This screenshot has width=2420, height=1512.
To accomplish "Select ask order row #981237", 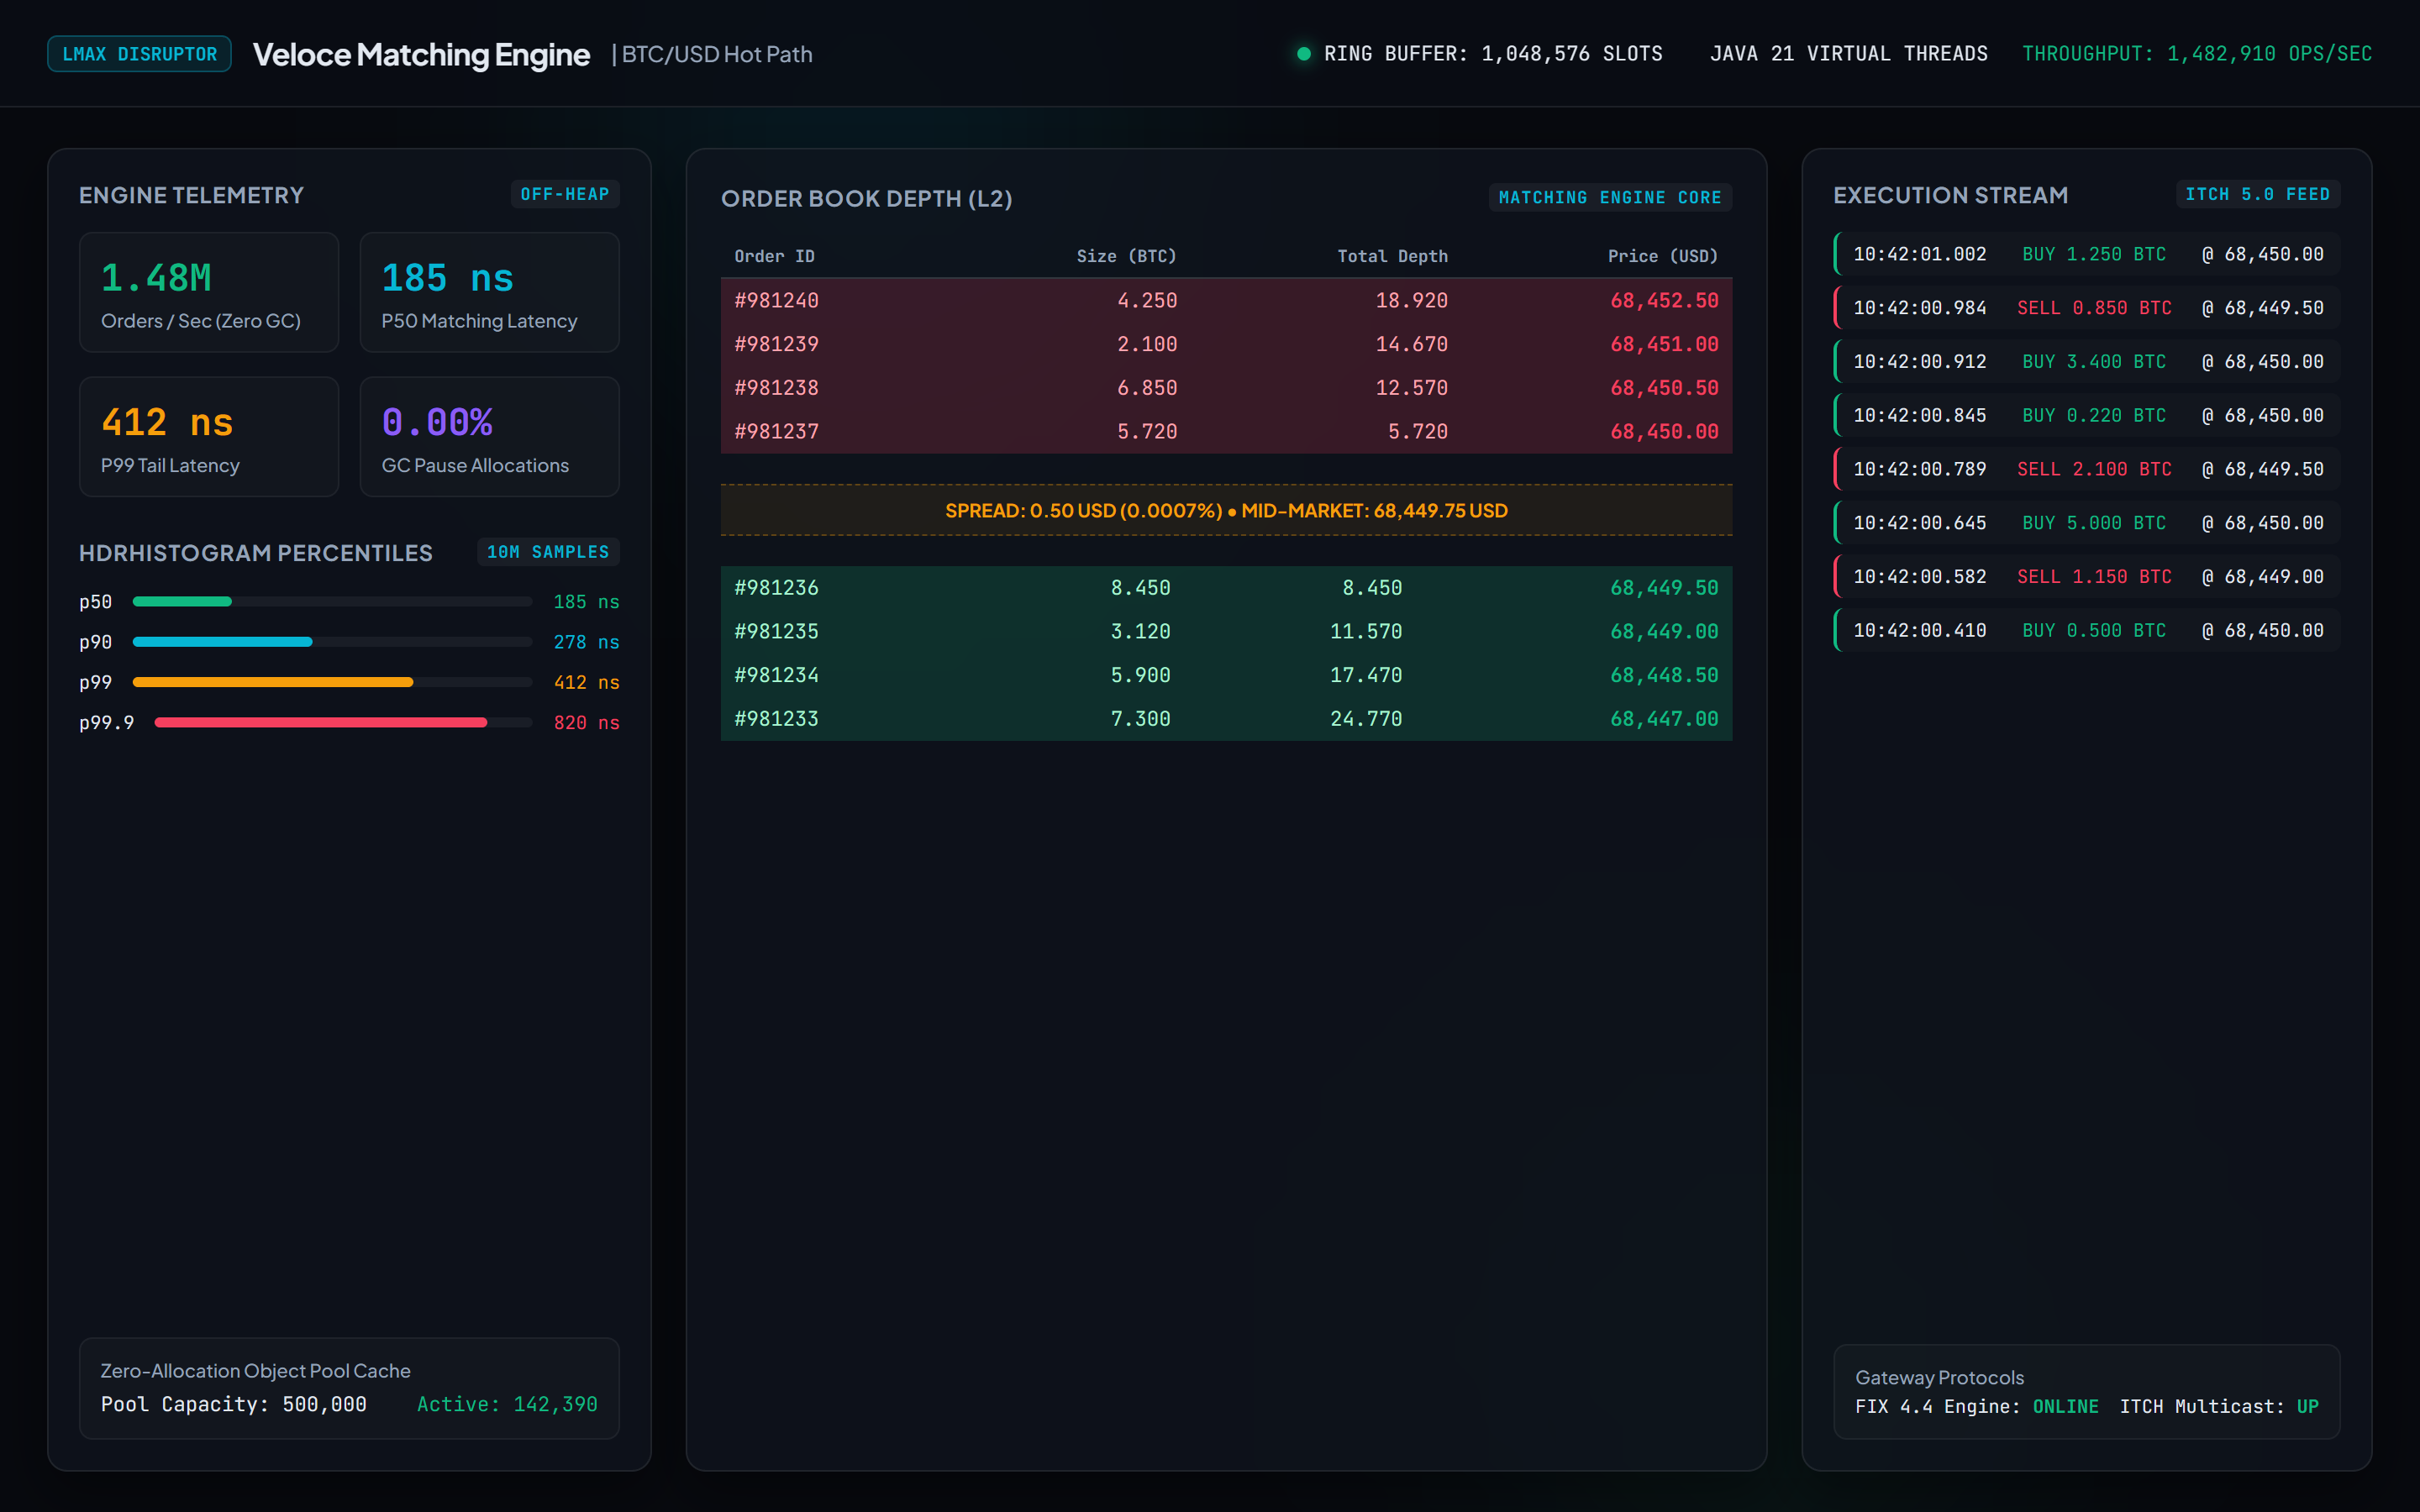I will [1226, 431].
